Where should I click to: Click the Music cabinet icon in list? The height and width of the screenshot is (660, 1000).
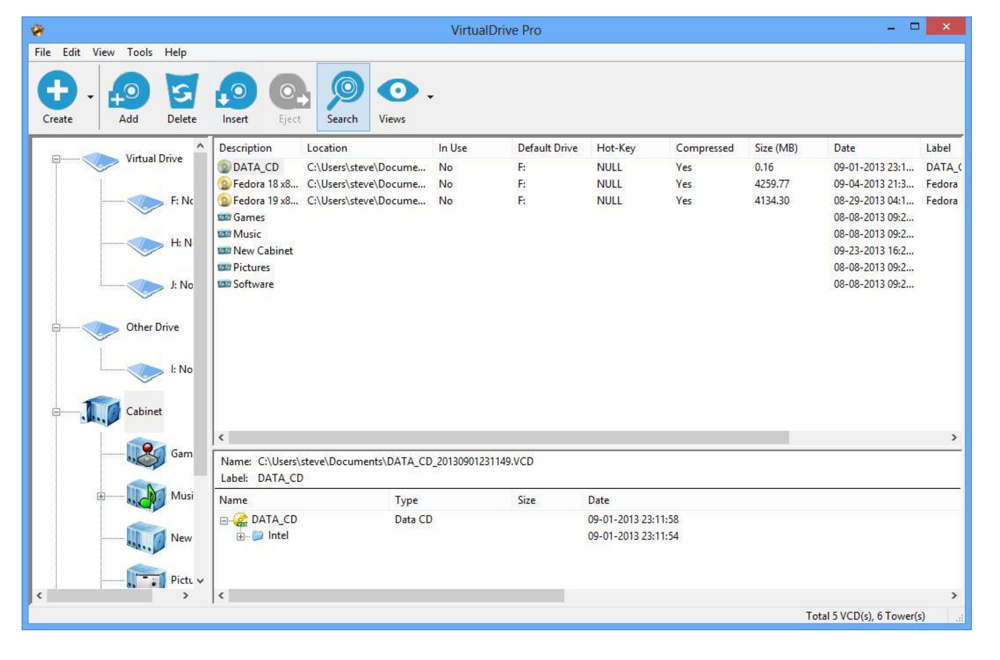point(224,234)
